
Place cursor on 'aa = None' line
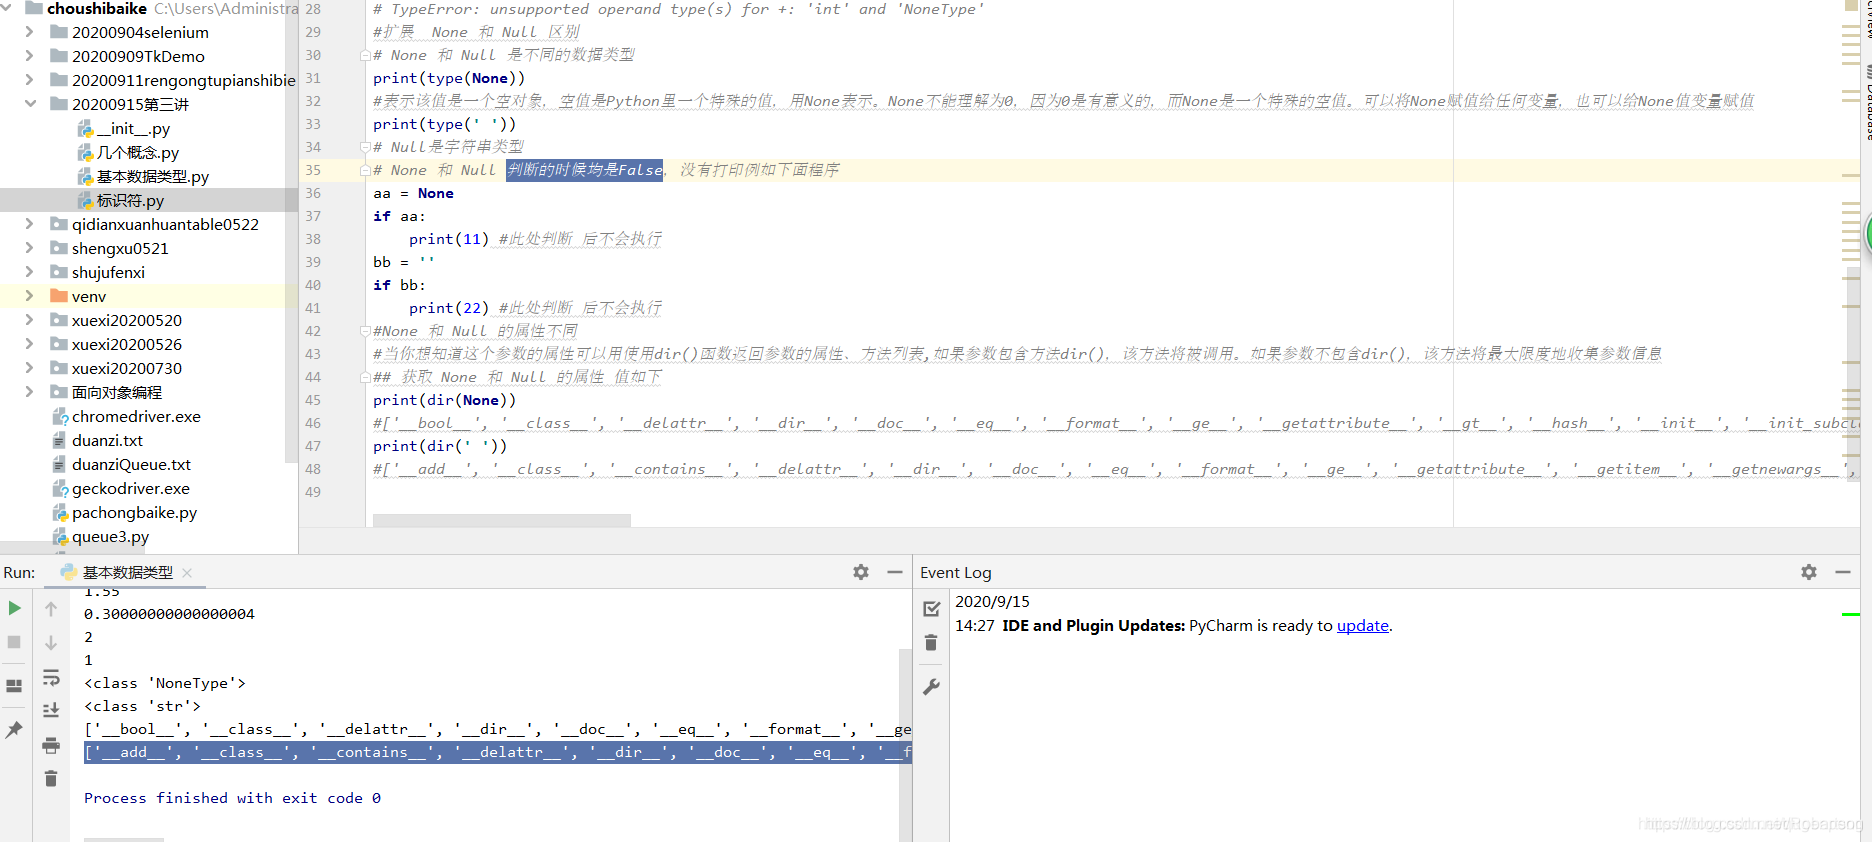point(413,193)
